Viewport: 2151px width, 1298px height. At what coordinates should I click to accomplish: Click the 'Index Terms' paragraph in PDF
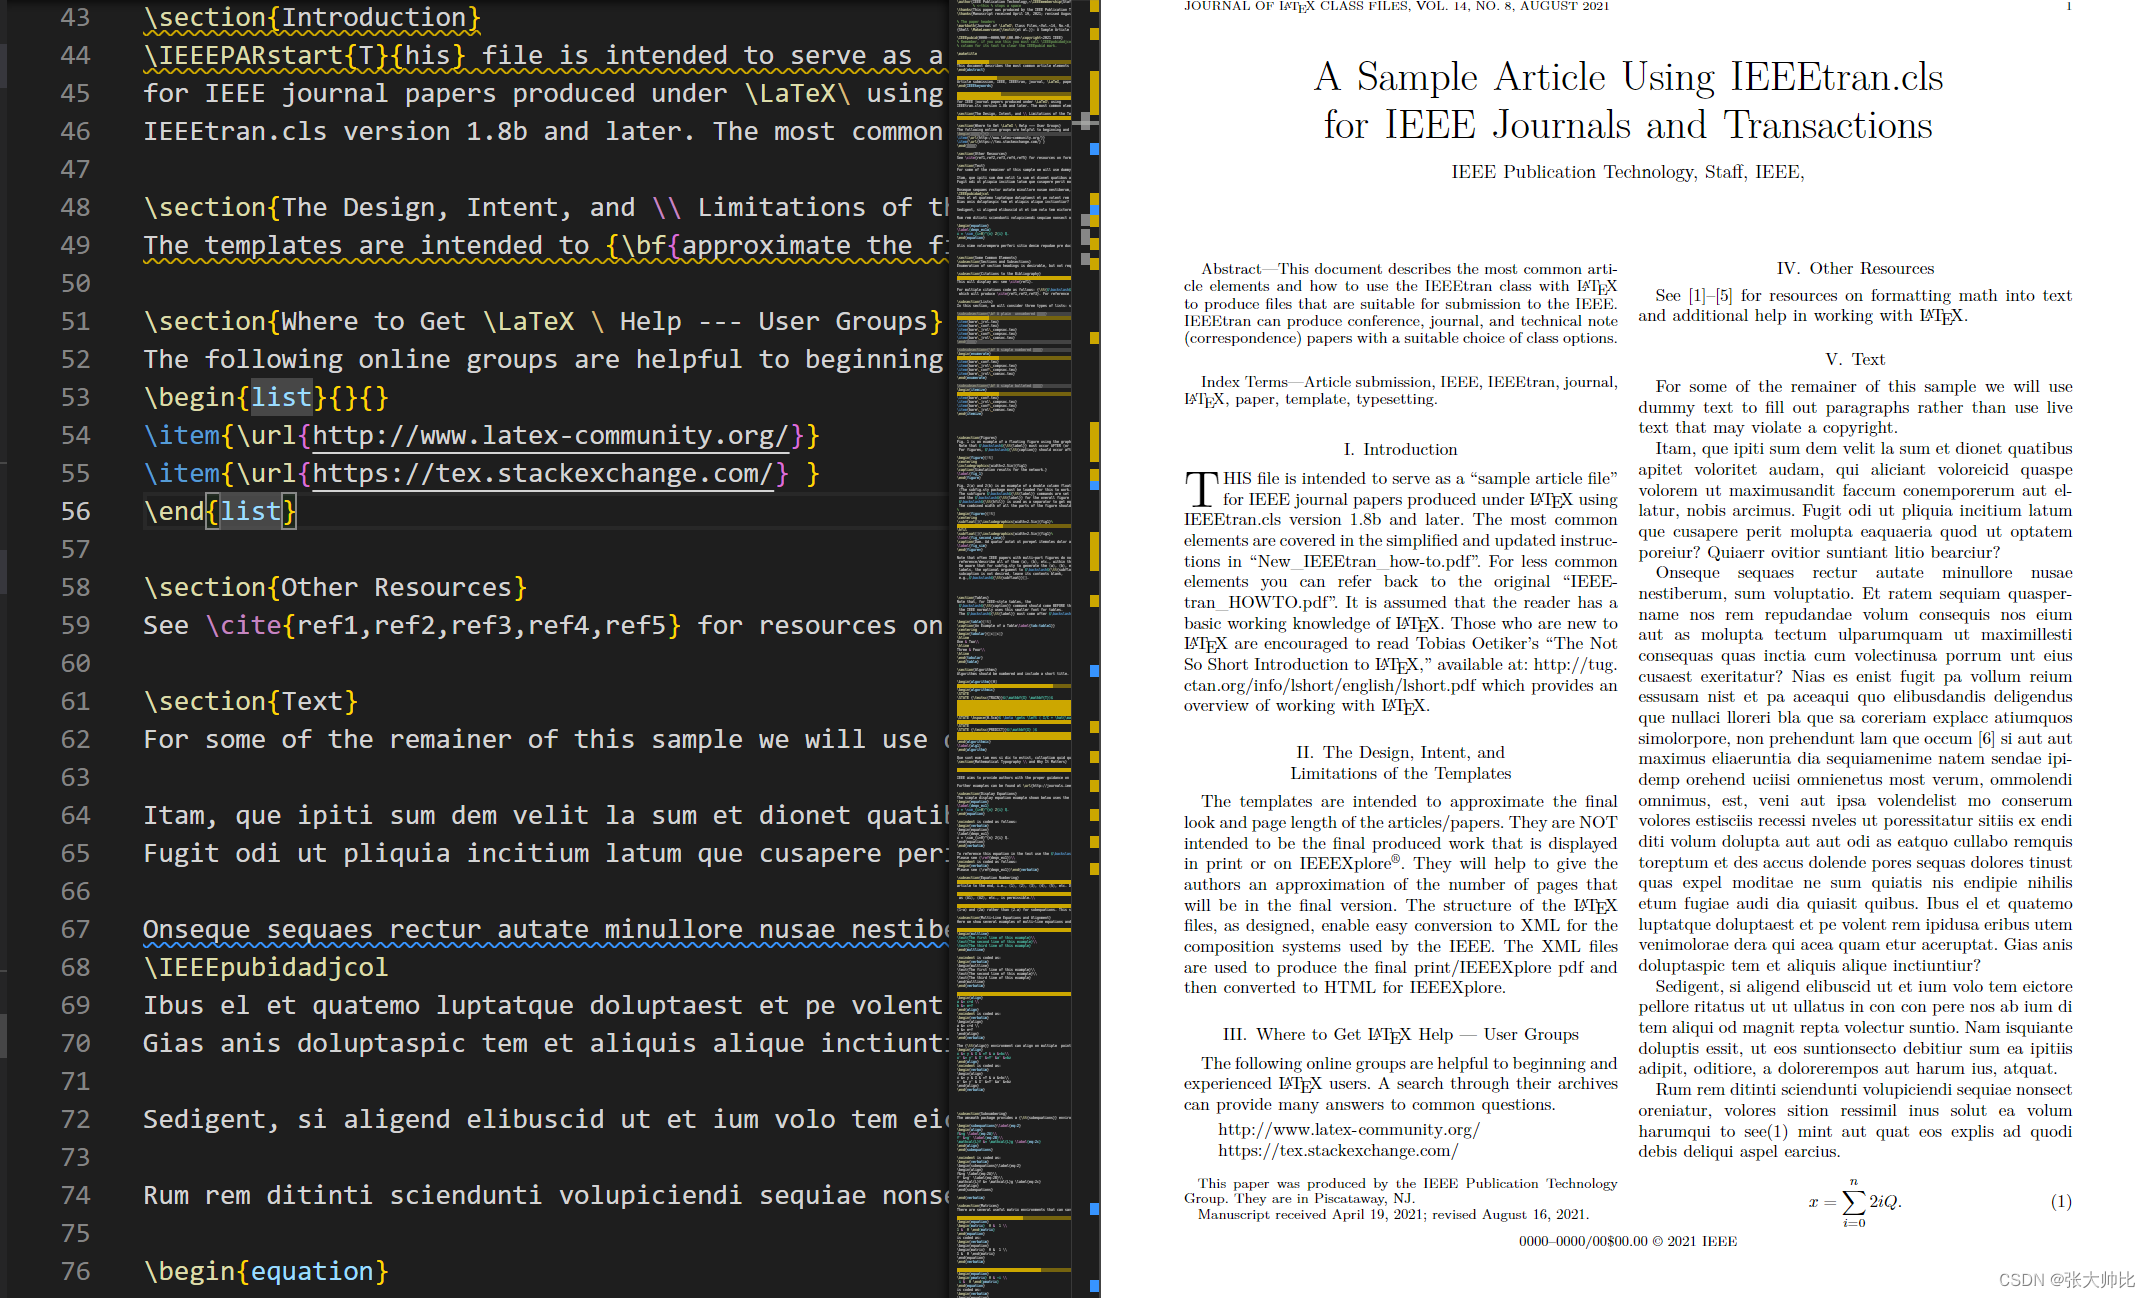pos(1400,390)
